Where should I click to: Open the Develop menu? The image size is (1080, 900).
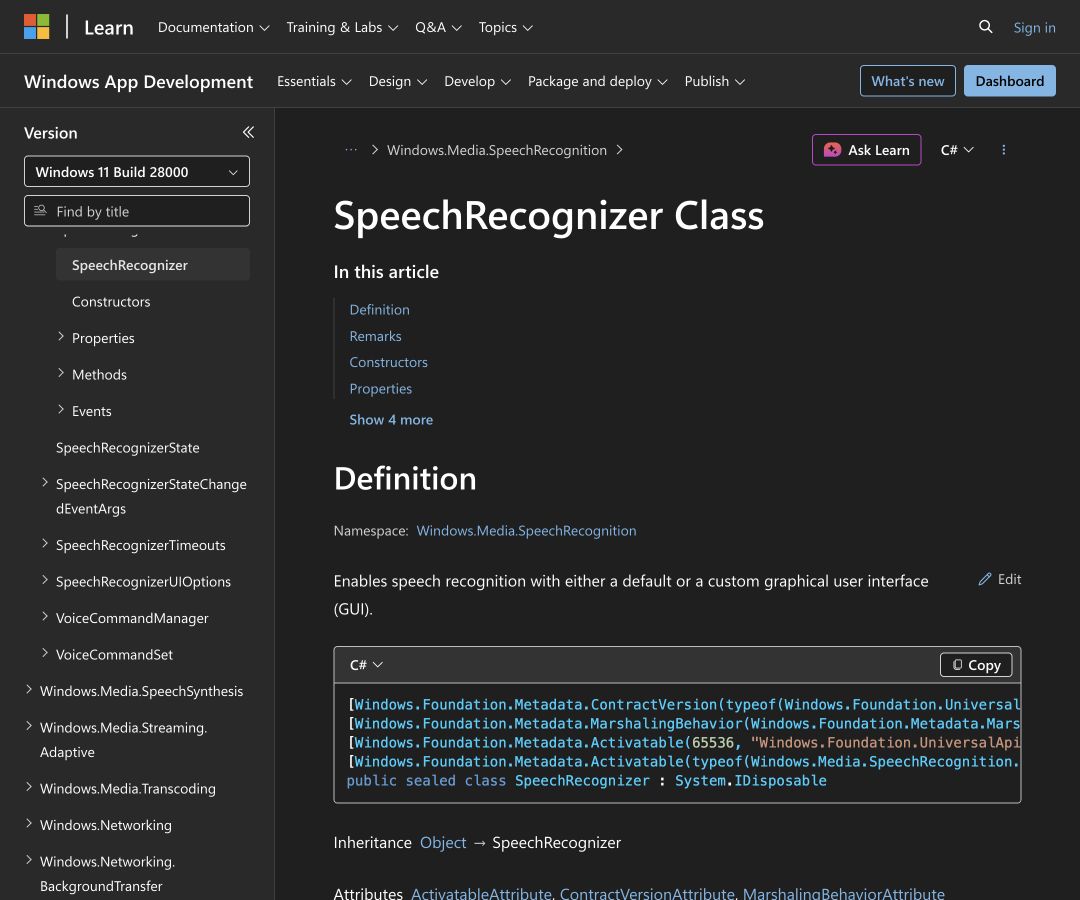tap(477, 81)
